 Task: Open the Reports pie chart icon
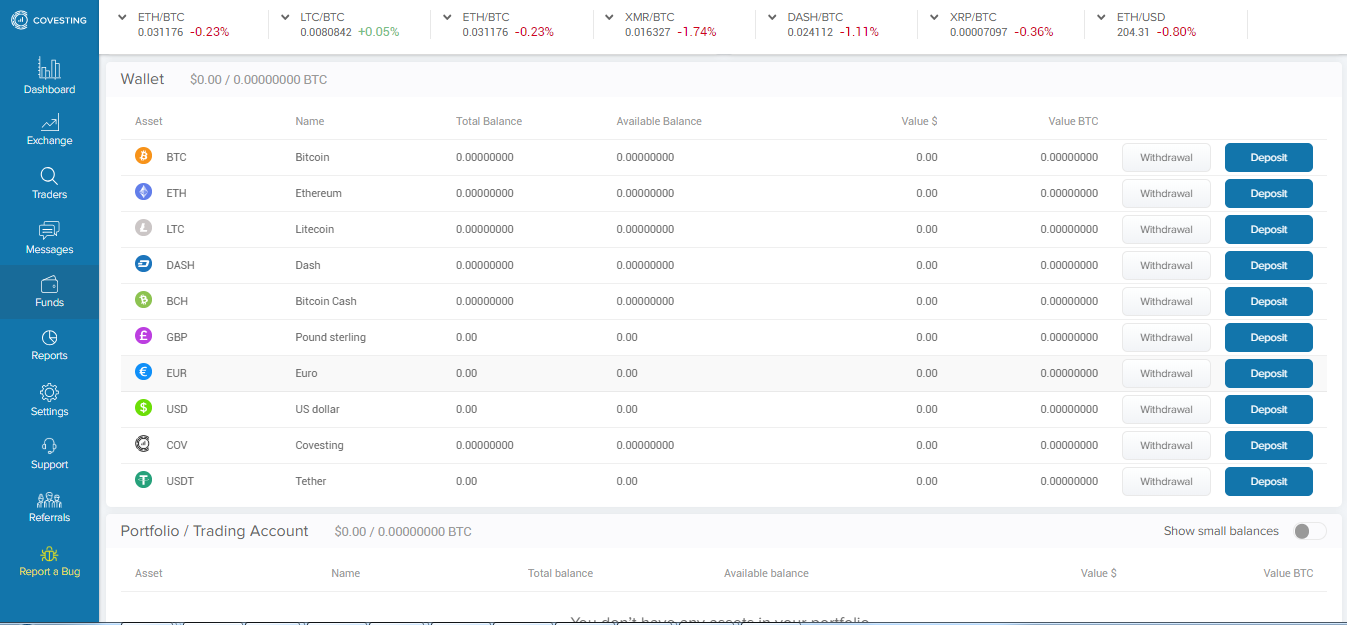click(49, 338)
